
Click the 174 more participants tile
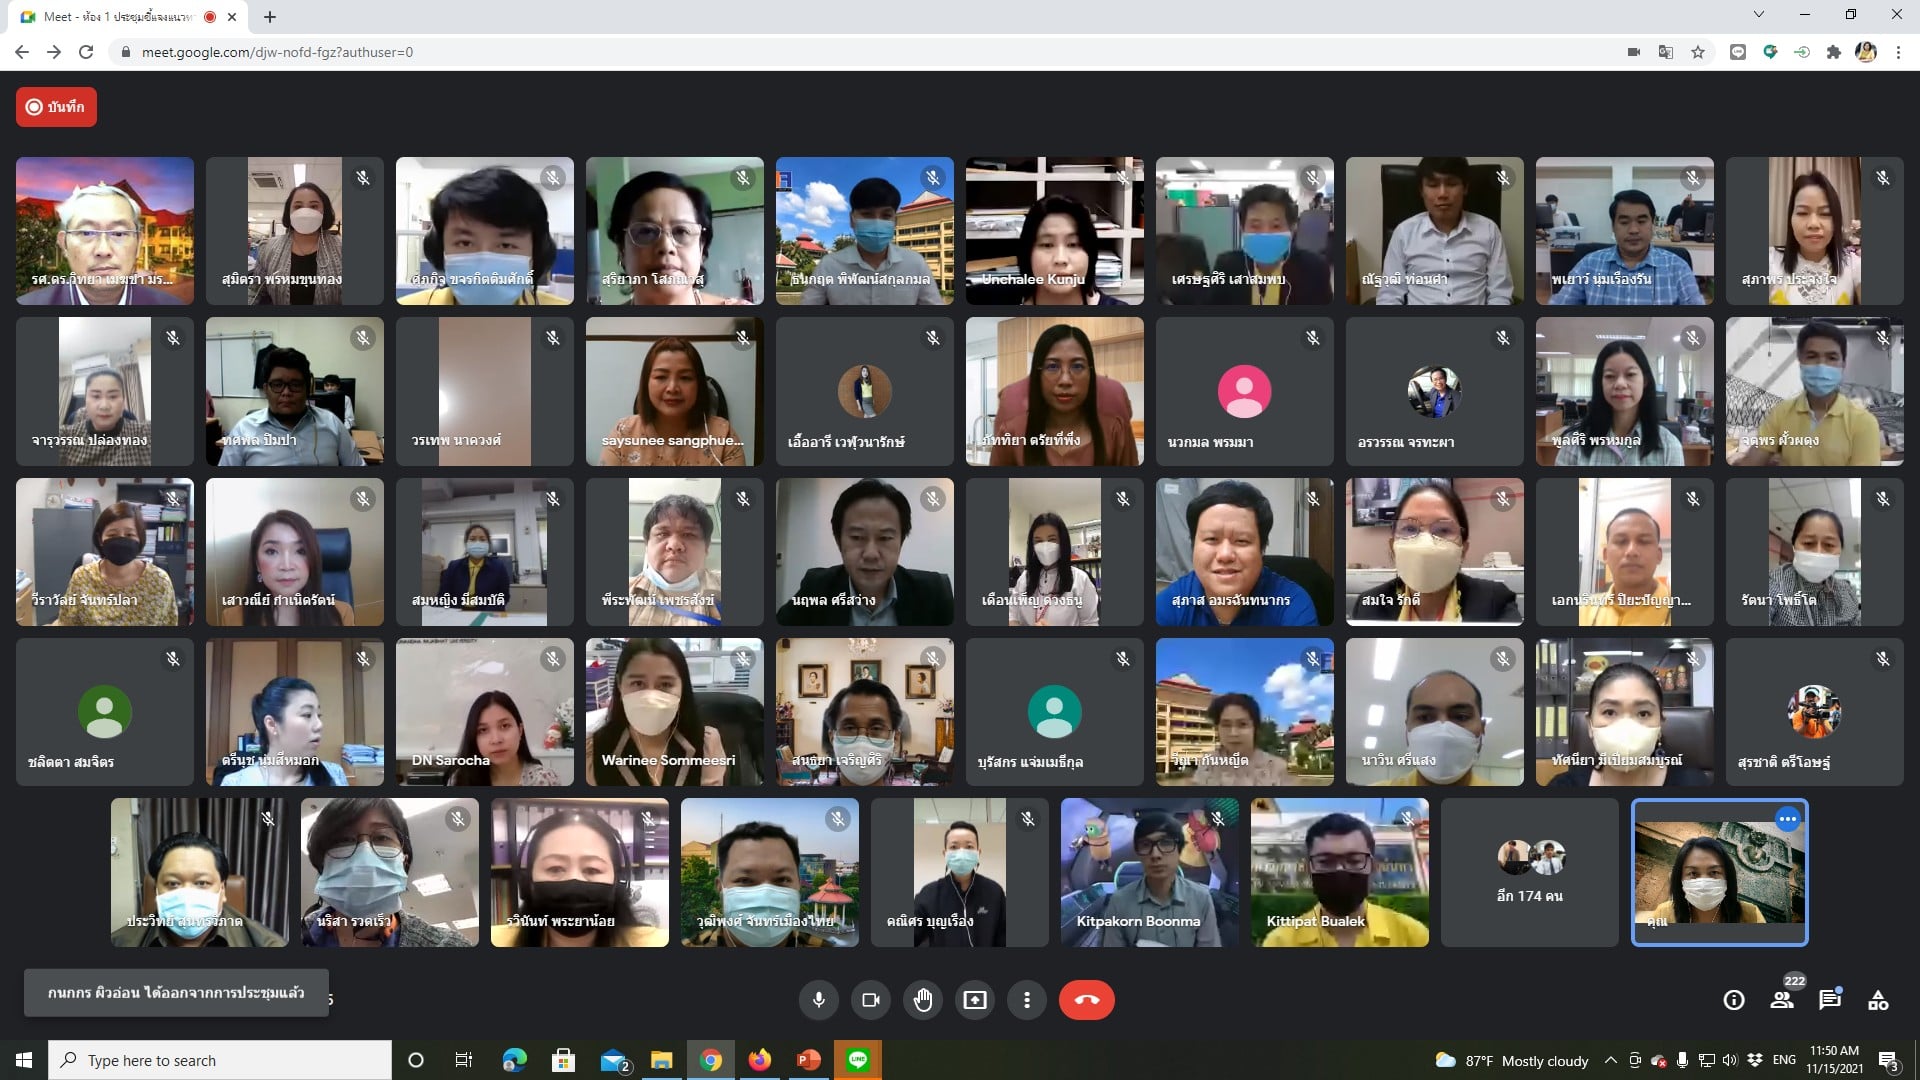1529,873
